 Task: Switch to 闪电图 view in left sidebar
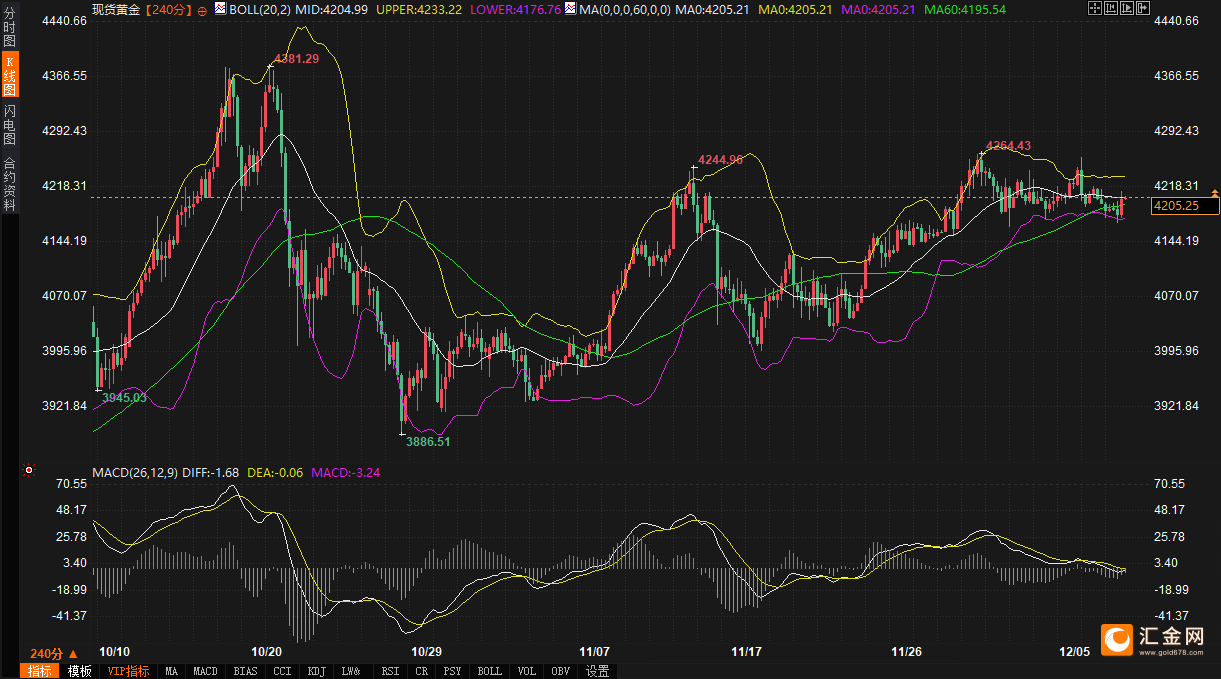click(x=10, y=123)
